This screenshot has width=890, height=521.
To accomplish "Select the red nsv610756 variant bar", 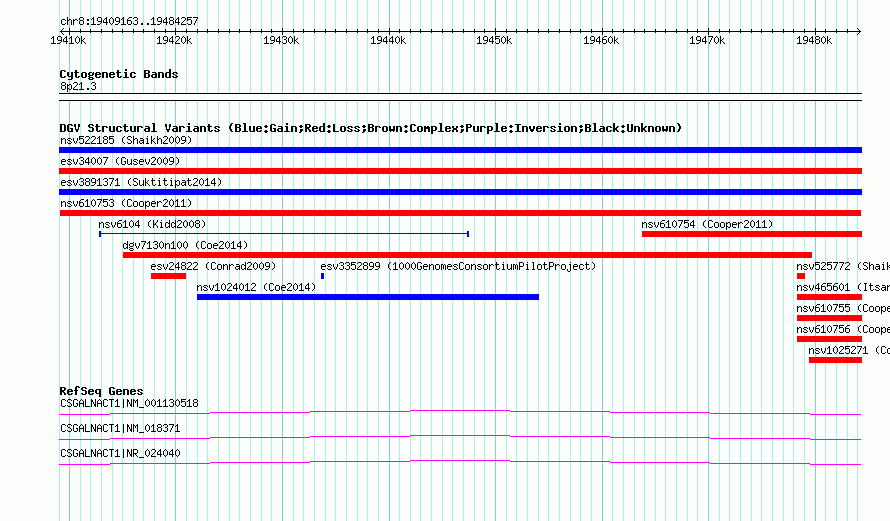I will (829, 339).
